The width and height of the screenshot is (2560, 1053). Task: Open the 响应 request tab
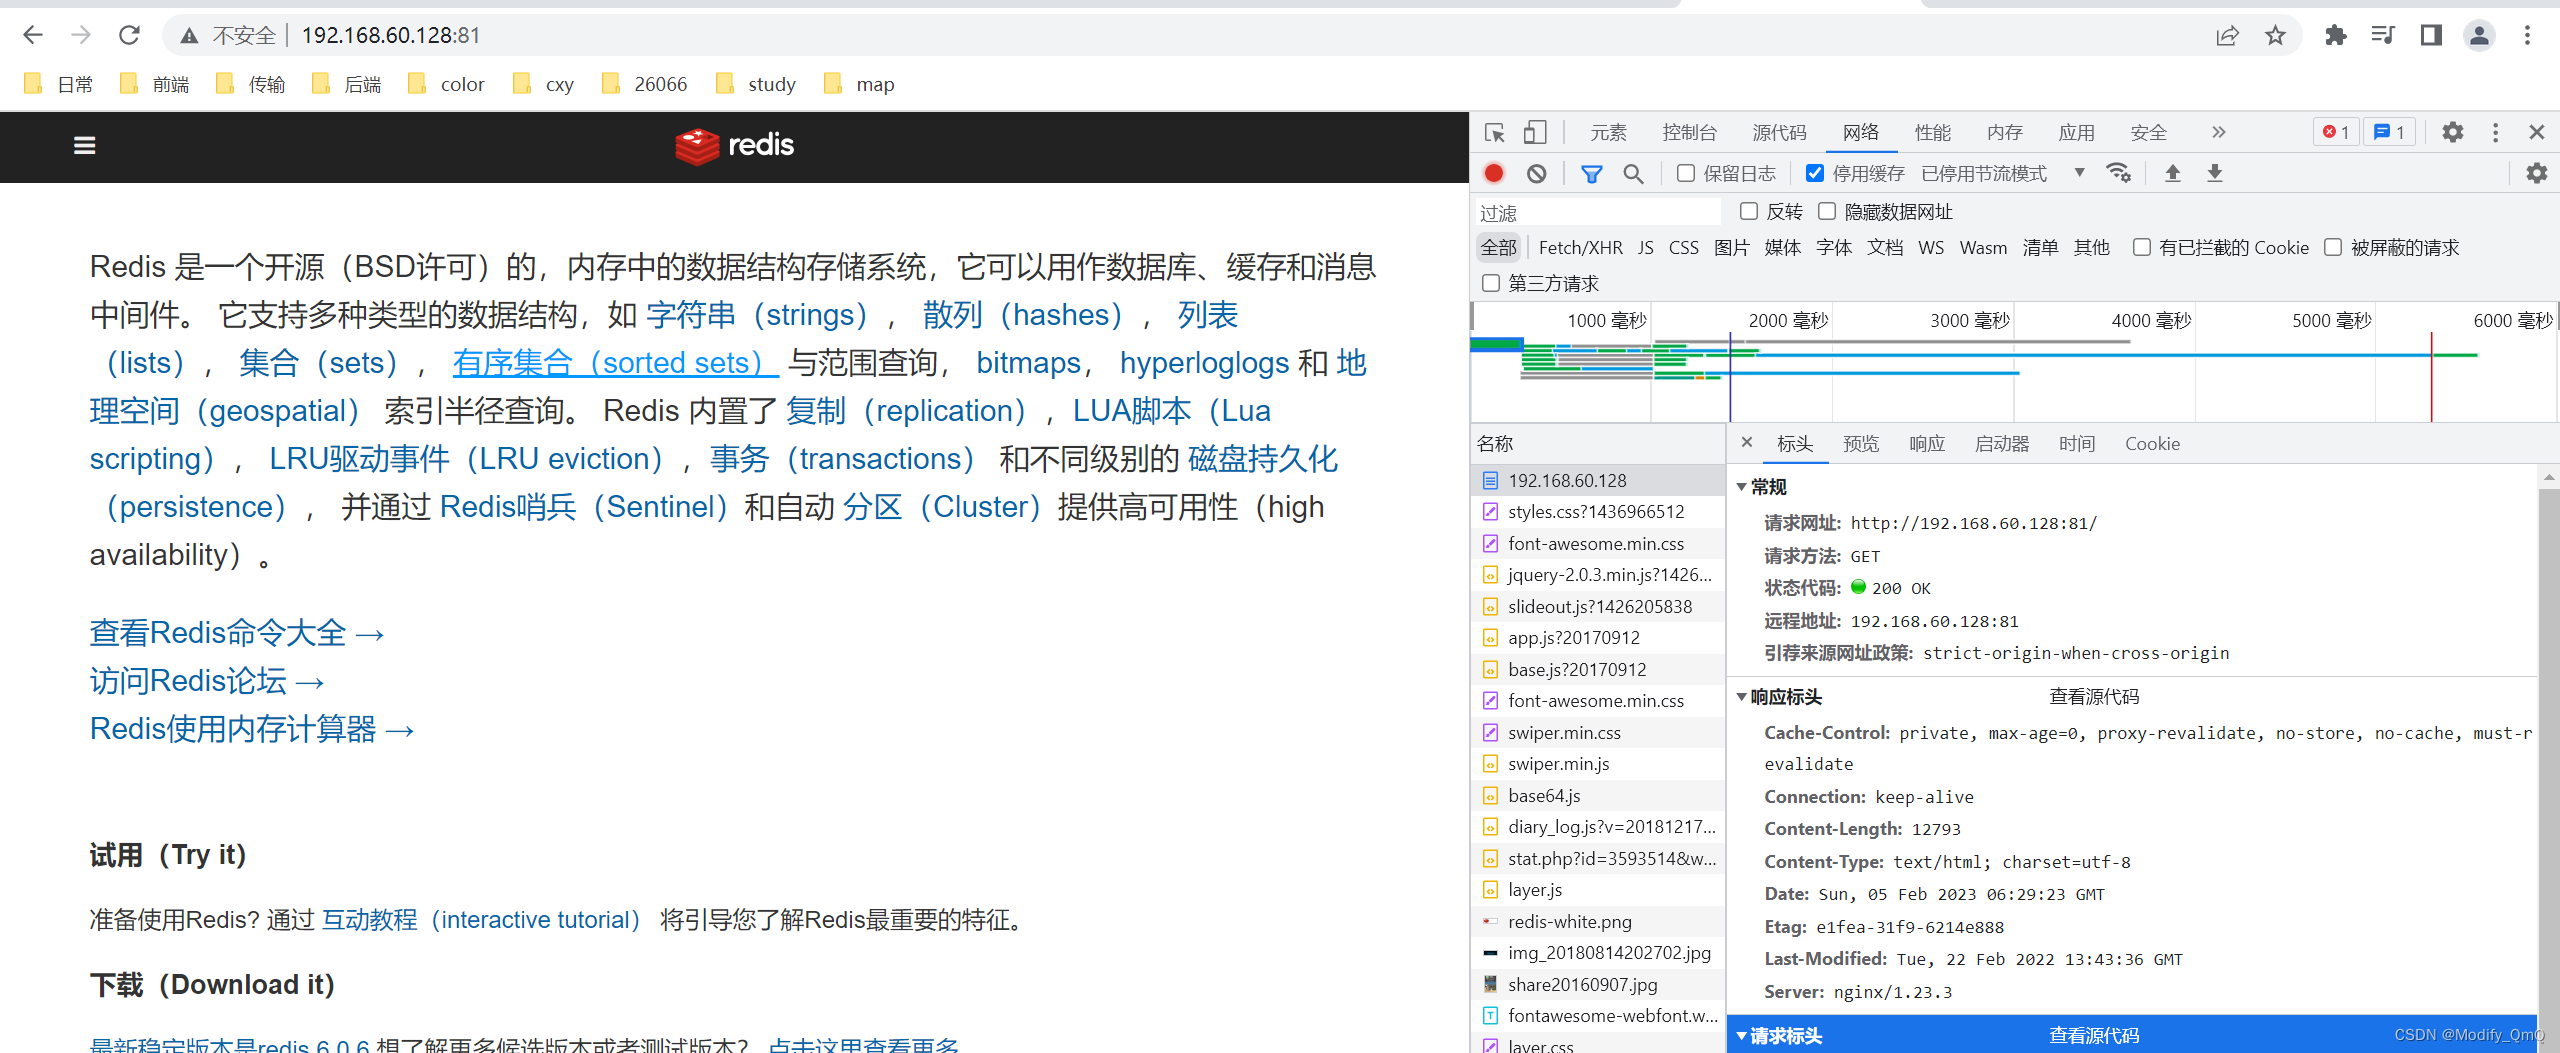[1927, 443]
